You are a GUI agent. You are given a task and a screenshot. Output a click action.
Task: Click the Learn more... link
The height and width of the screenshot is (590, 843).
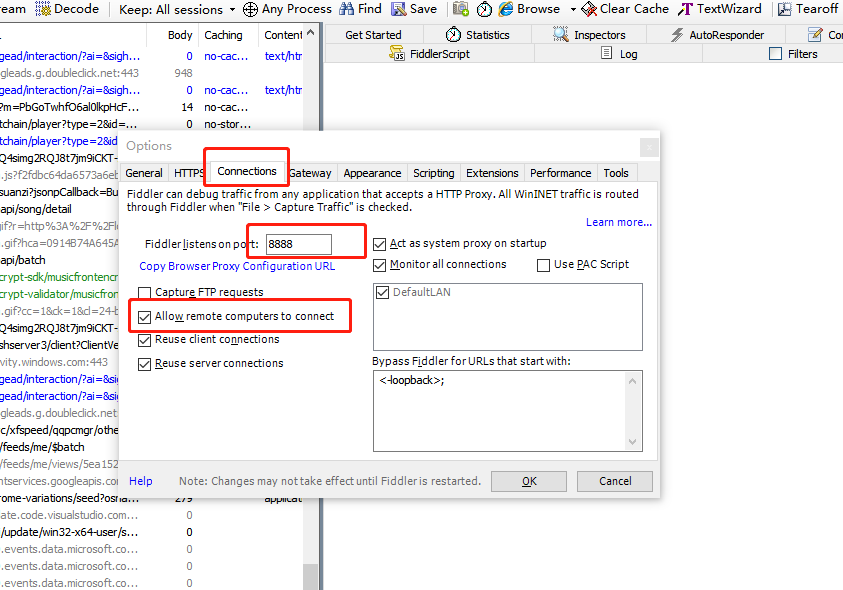pyautogui.click(x=619, y=222)
